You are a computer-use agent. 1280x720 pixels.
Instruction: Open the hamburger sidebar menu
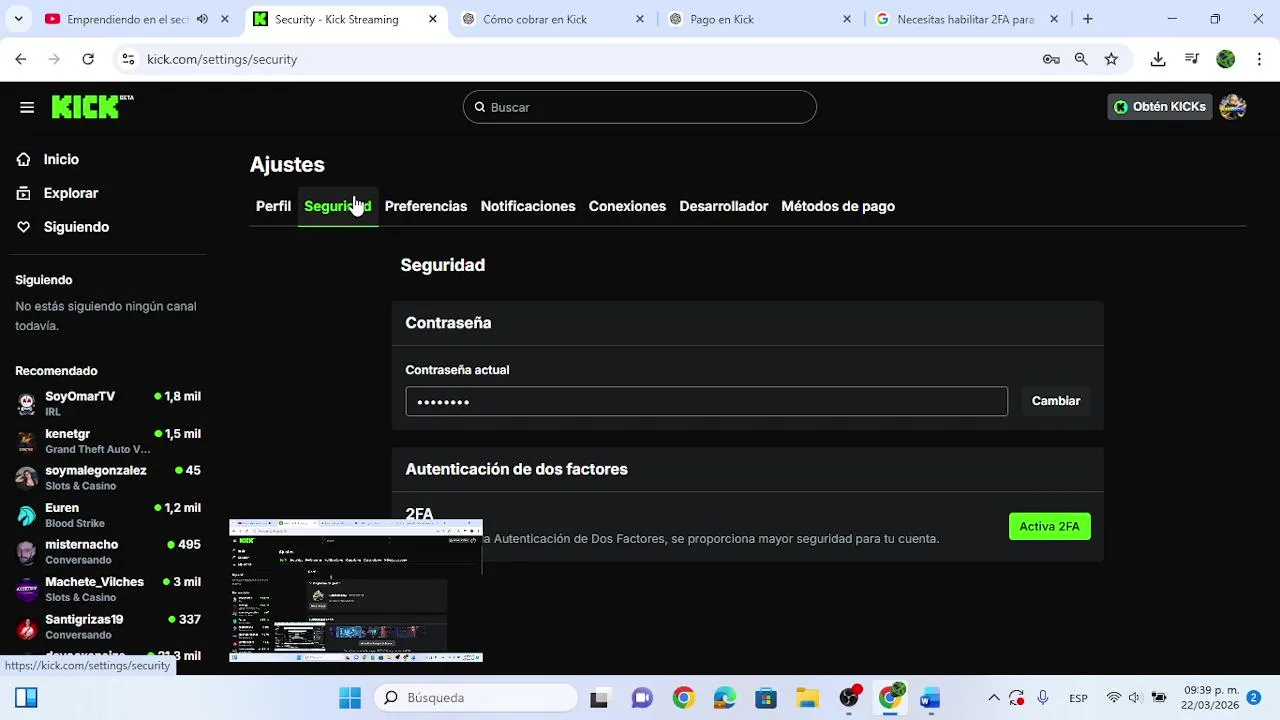click(27, 108)
